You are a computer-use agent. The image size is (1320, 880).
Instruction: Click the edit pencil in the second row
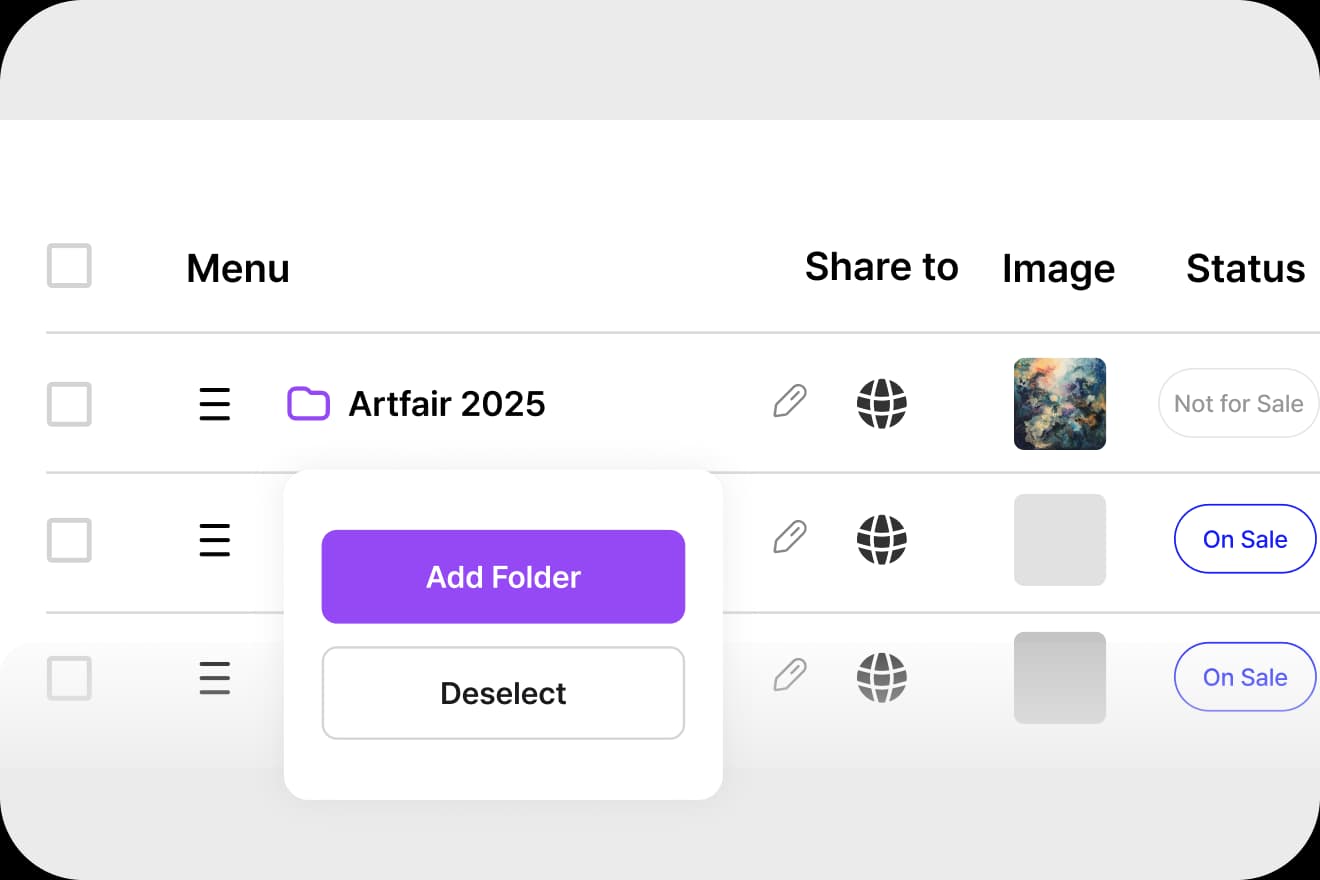coord(790,538)
